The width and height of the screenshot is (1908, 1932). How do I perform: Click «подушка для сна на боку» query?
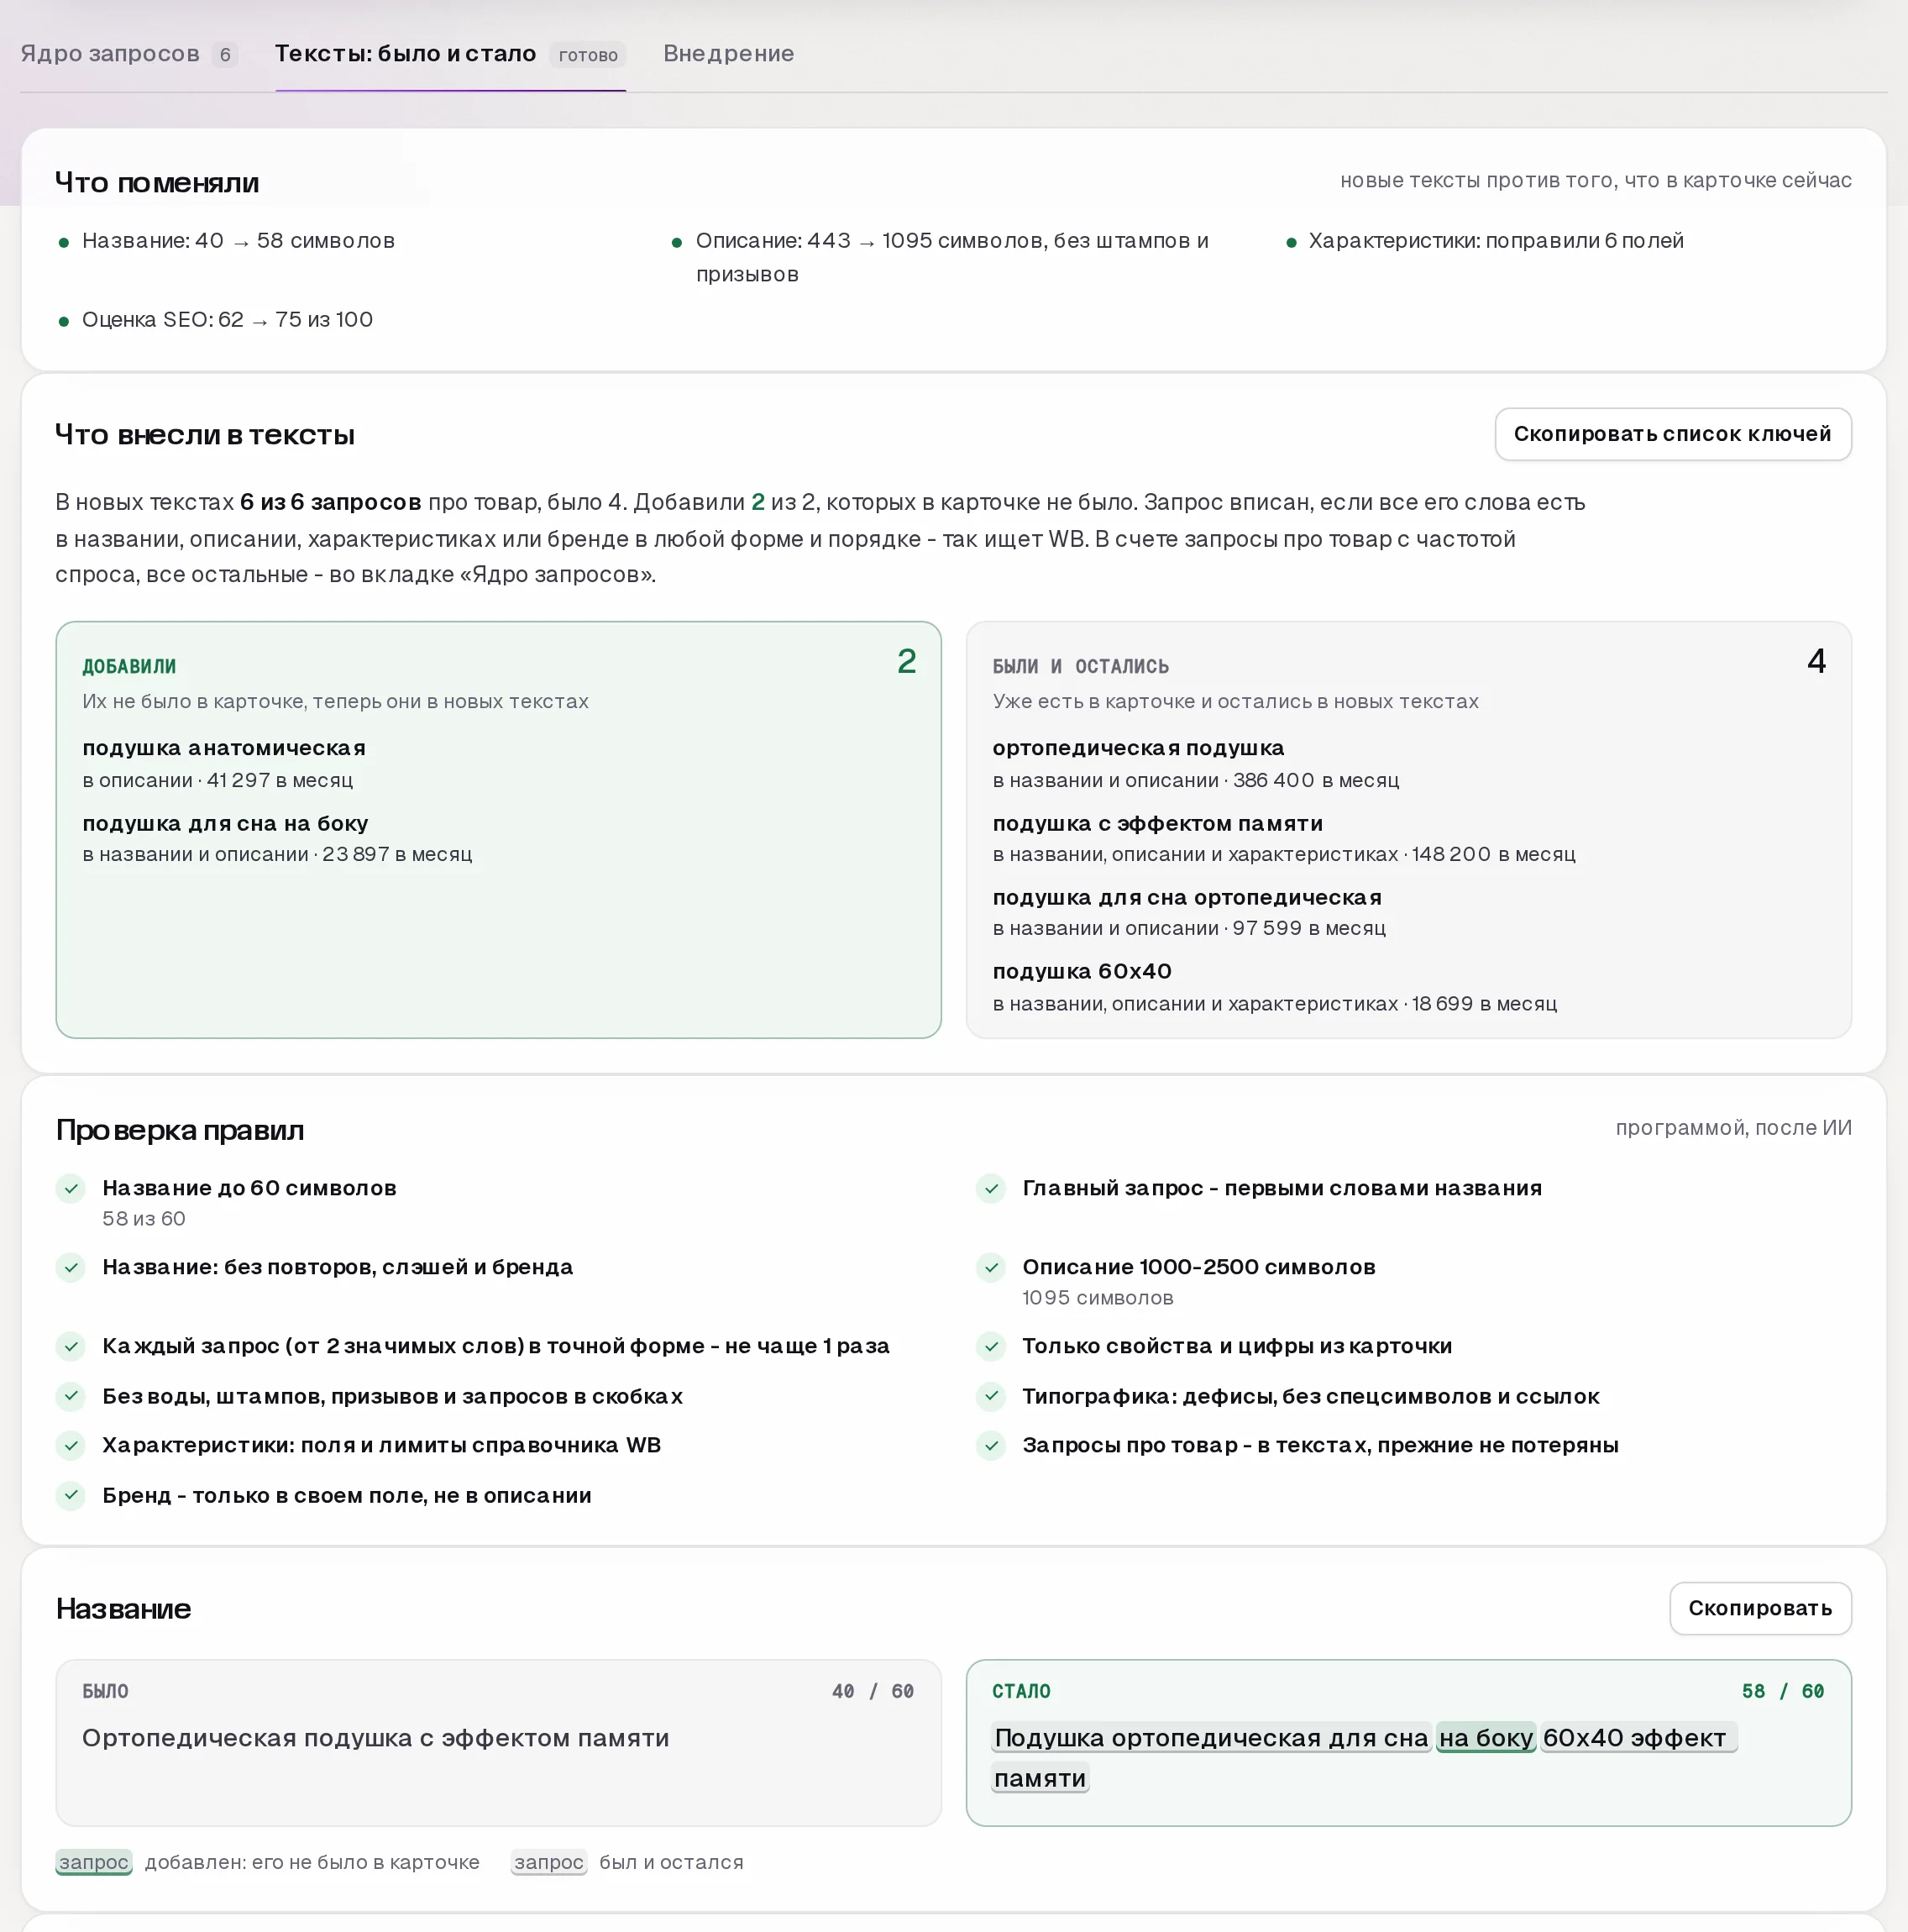[x=225, y=823]
